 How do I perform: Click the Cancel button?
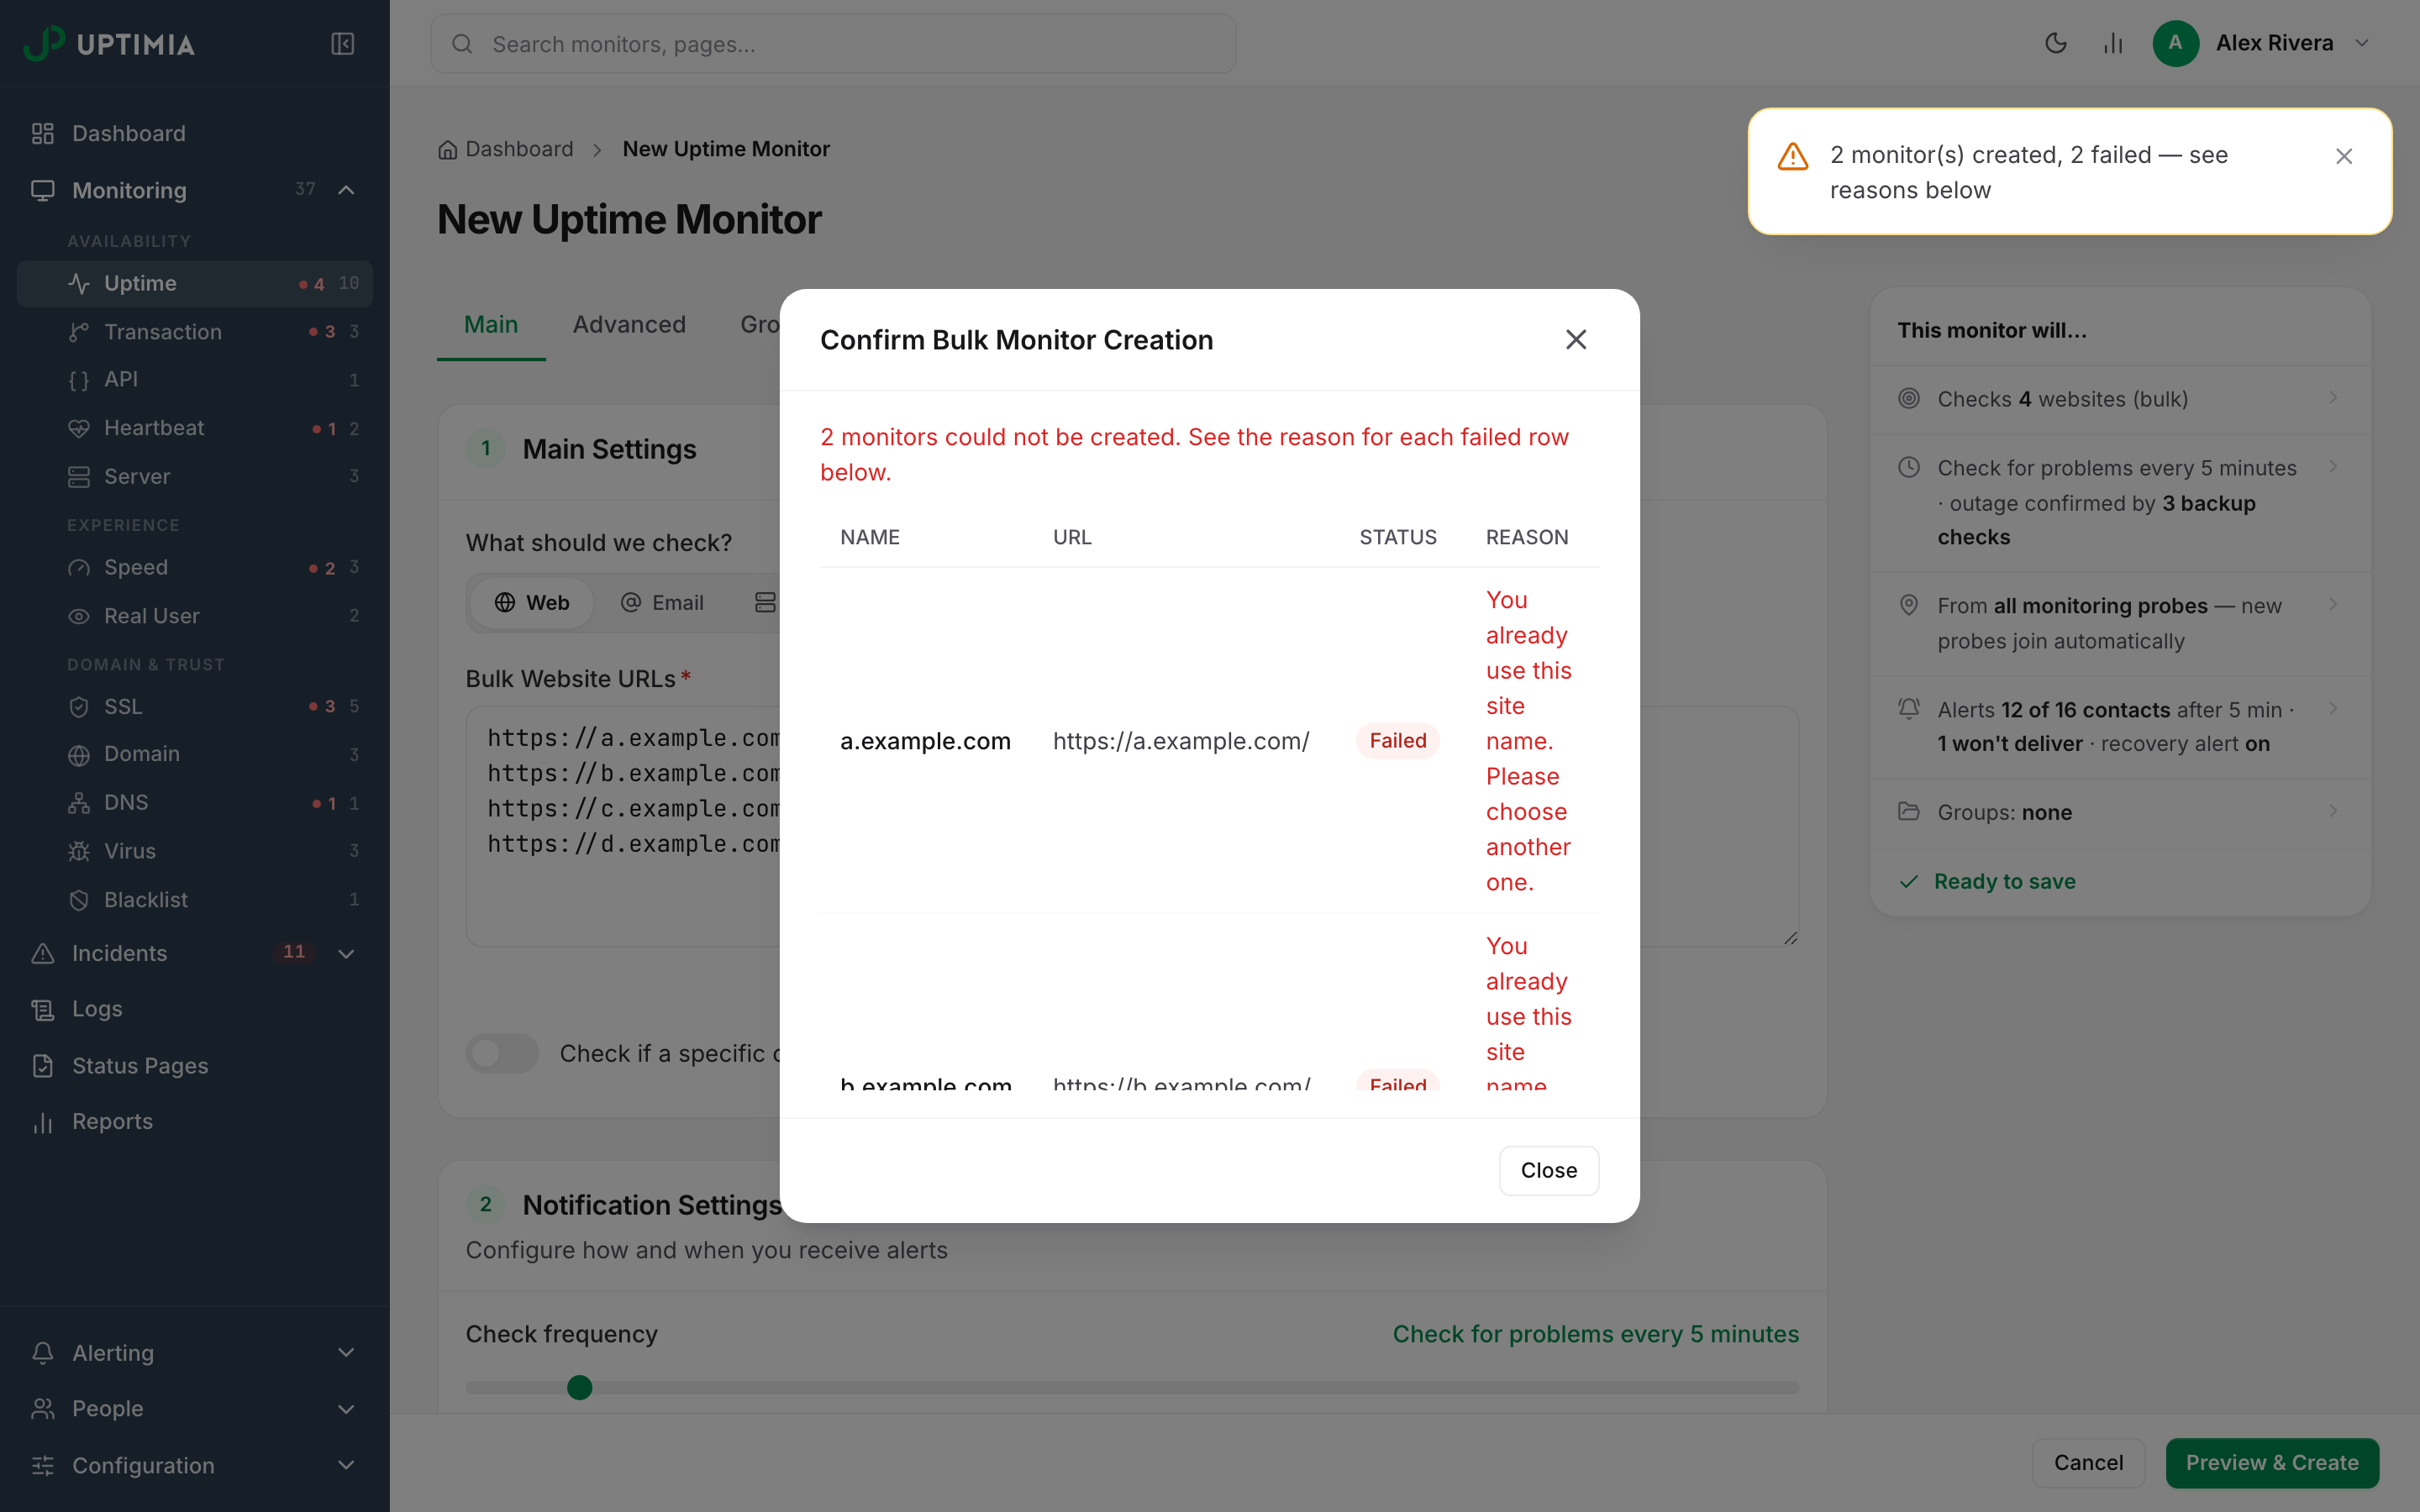point(2088,1463)
